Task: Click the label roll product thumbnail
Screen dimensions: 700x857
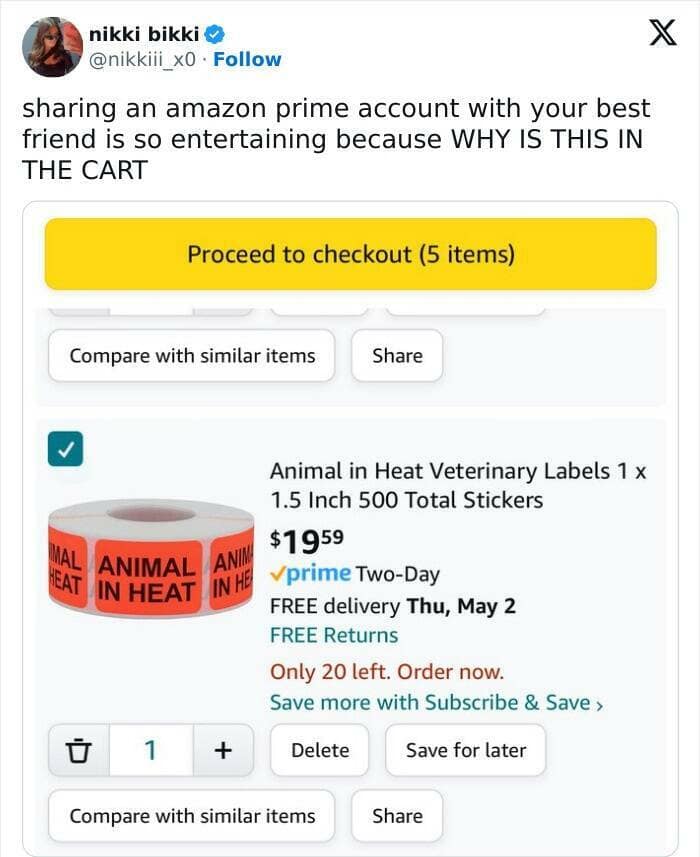Action: pos(151,557)
